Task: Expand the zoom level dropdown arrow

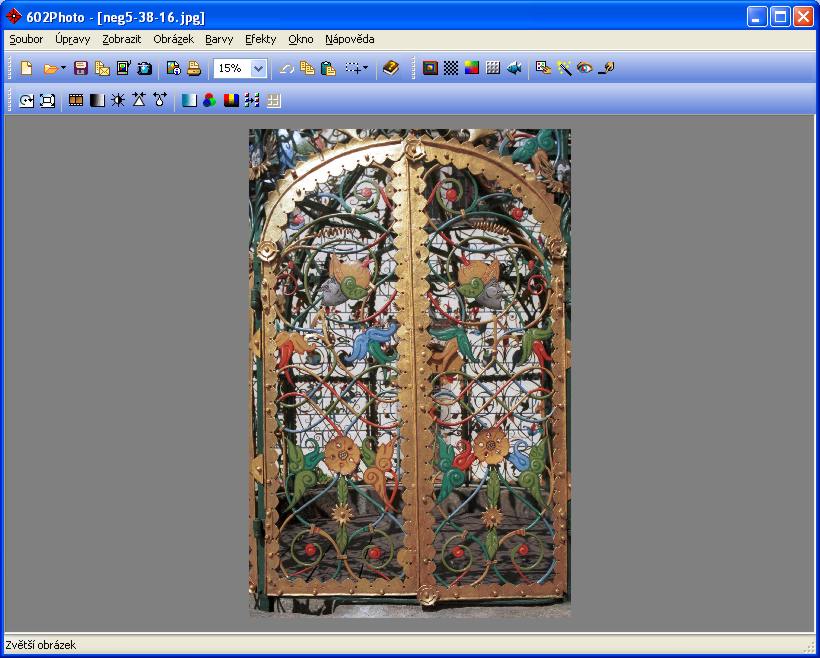Action: click(258, 69)
